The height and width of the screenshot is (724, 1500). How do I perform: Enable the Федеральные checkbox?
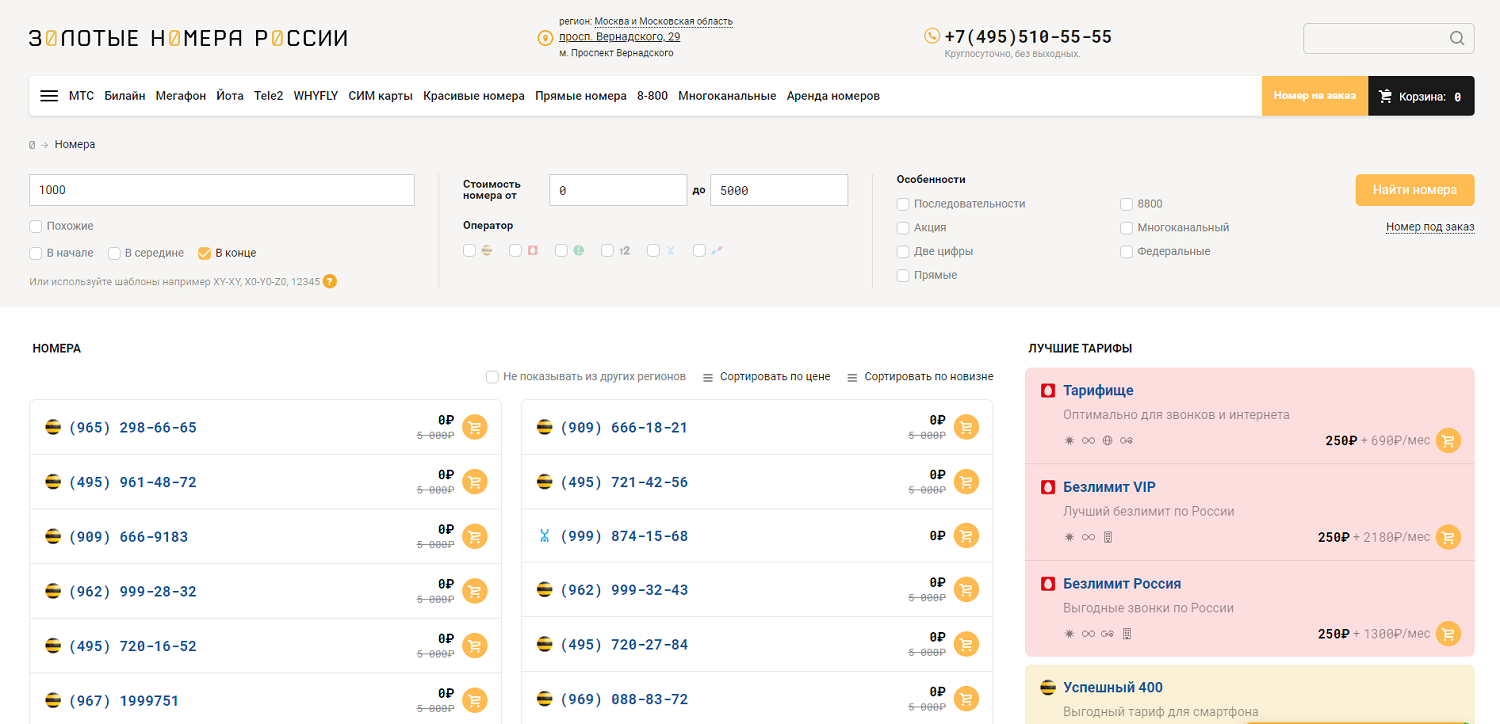pos(1127,251)
